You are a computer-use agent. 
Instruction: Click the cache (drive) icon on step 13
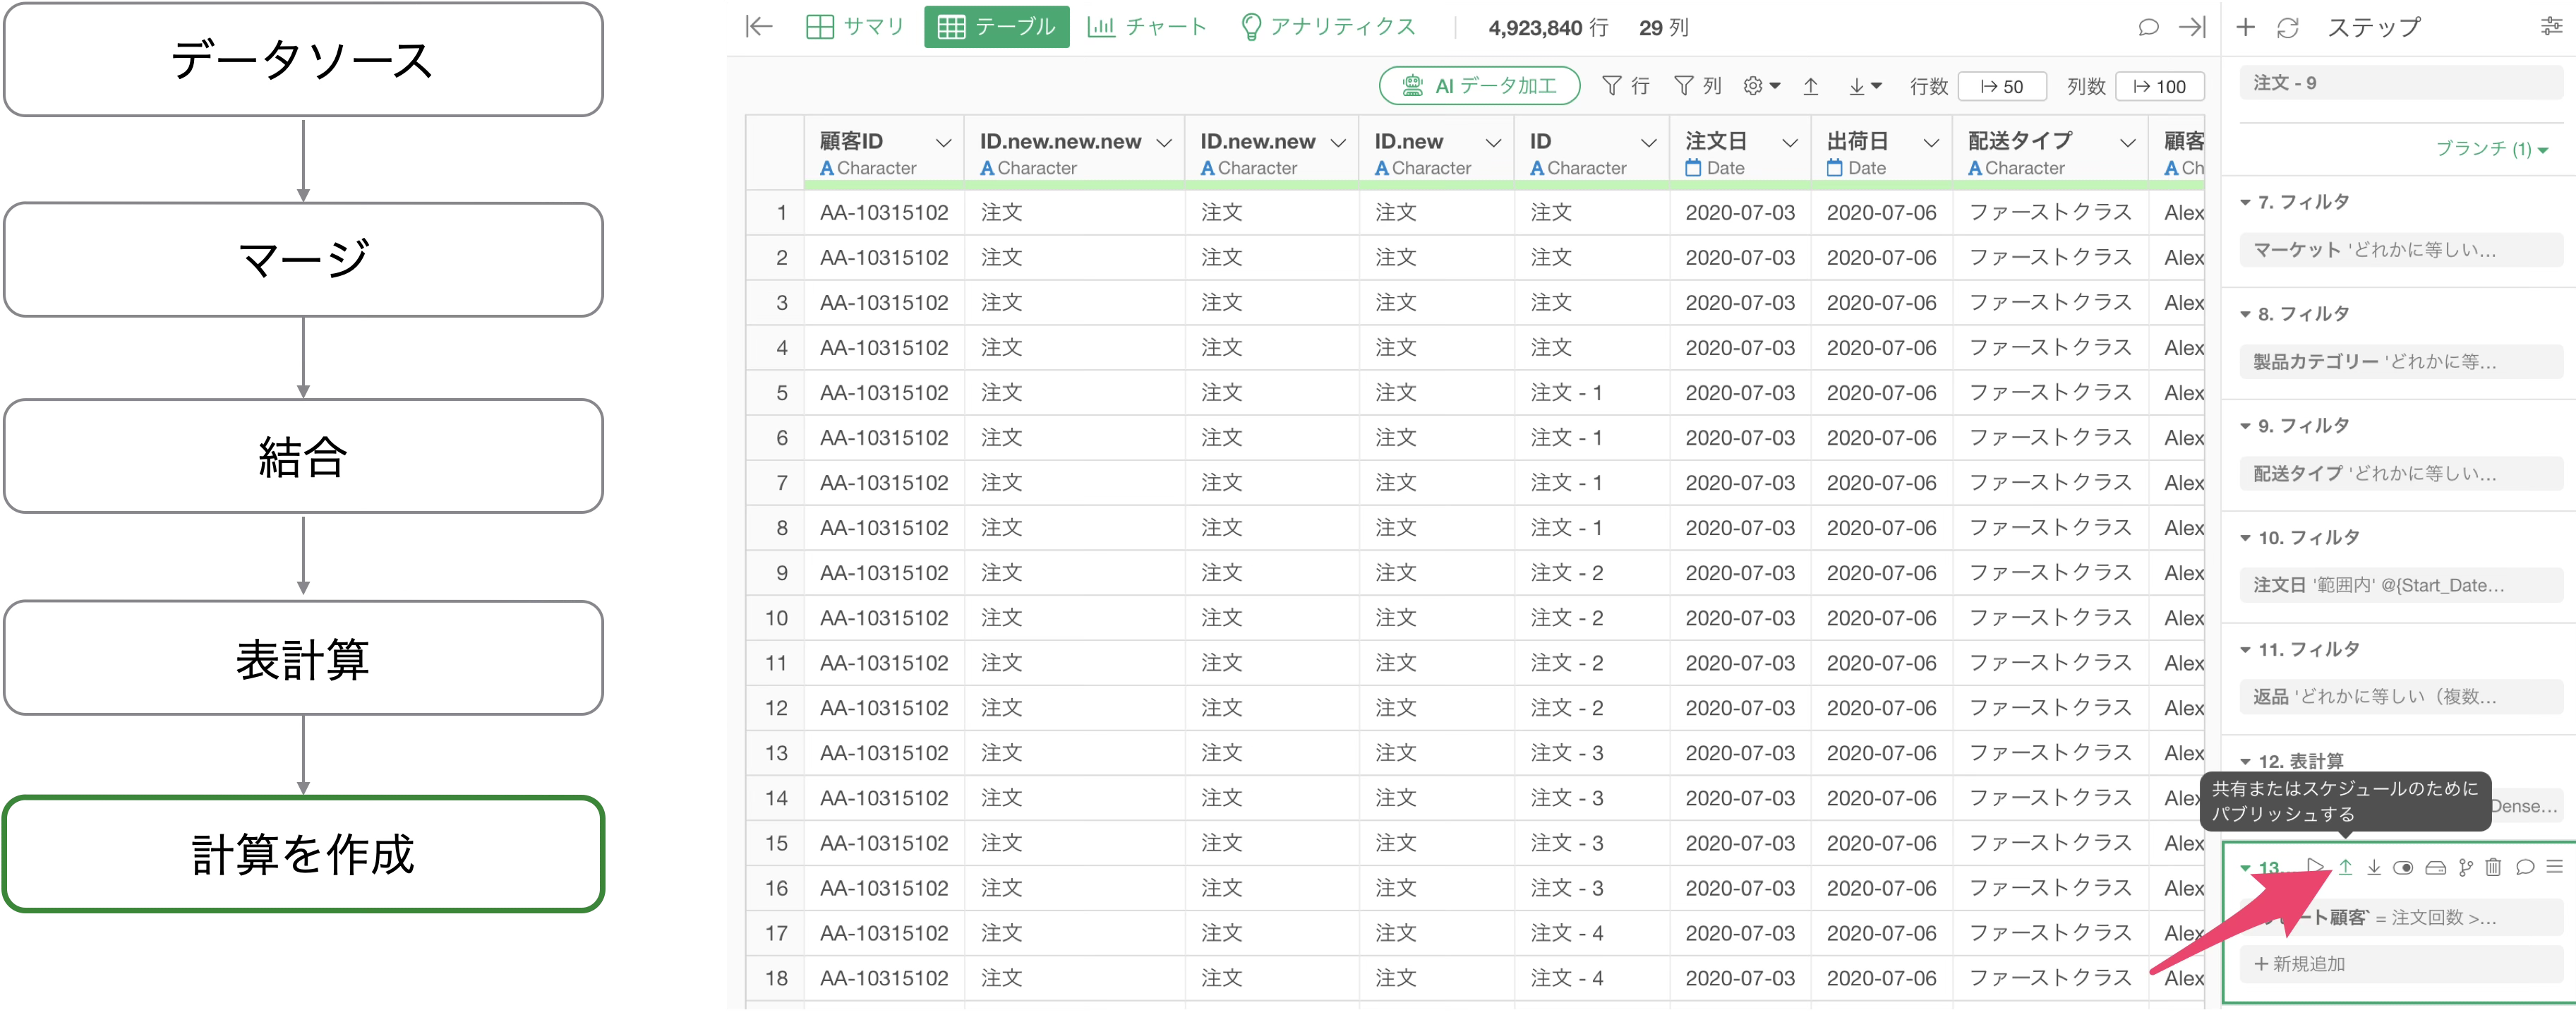[2436, 867]
